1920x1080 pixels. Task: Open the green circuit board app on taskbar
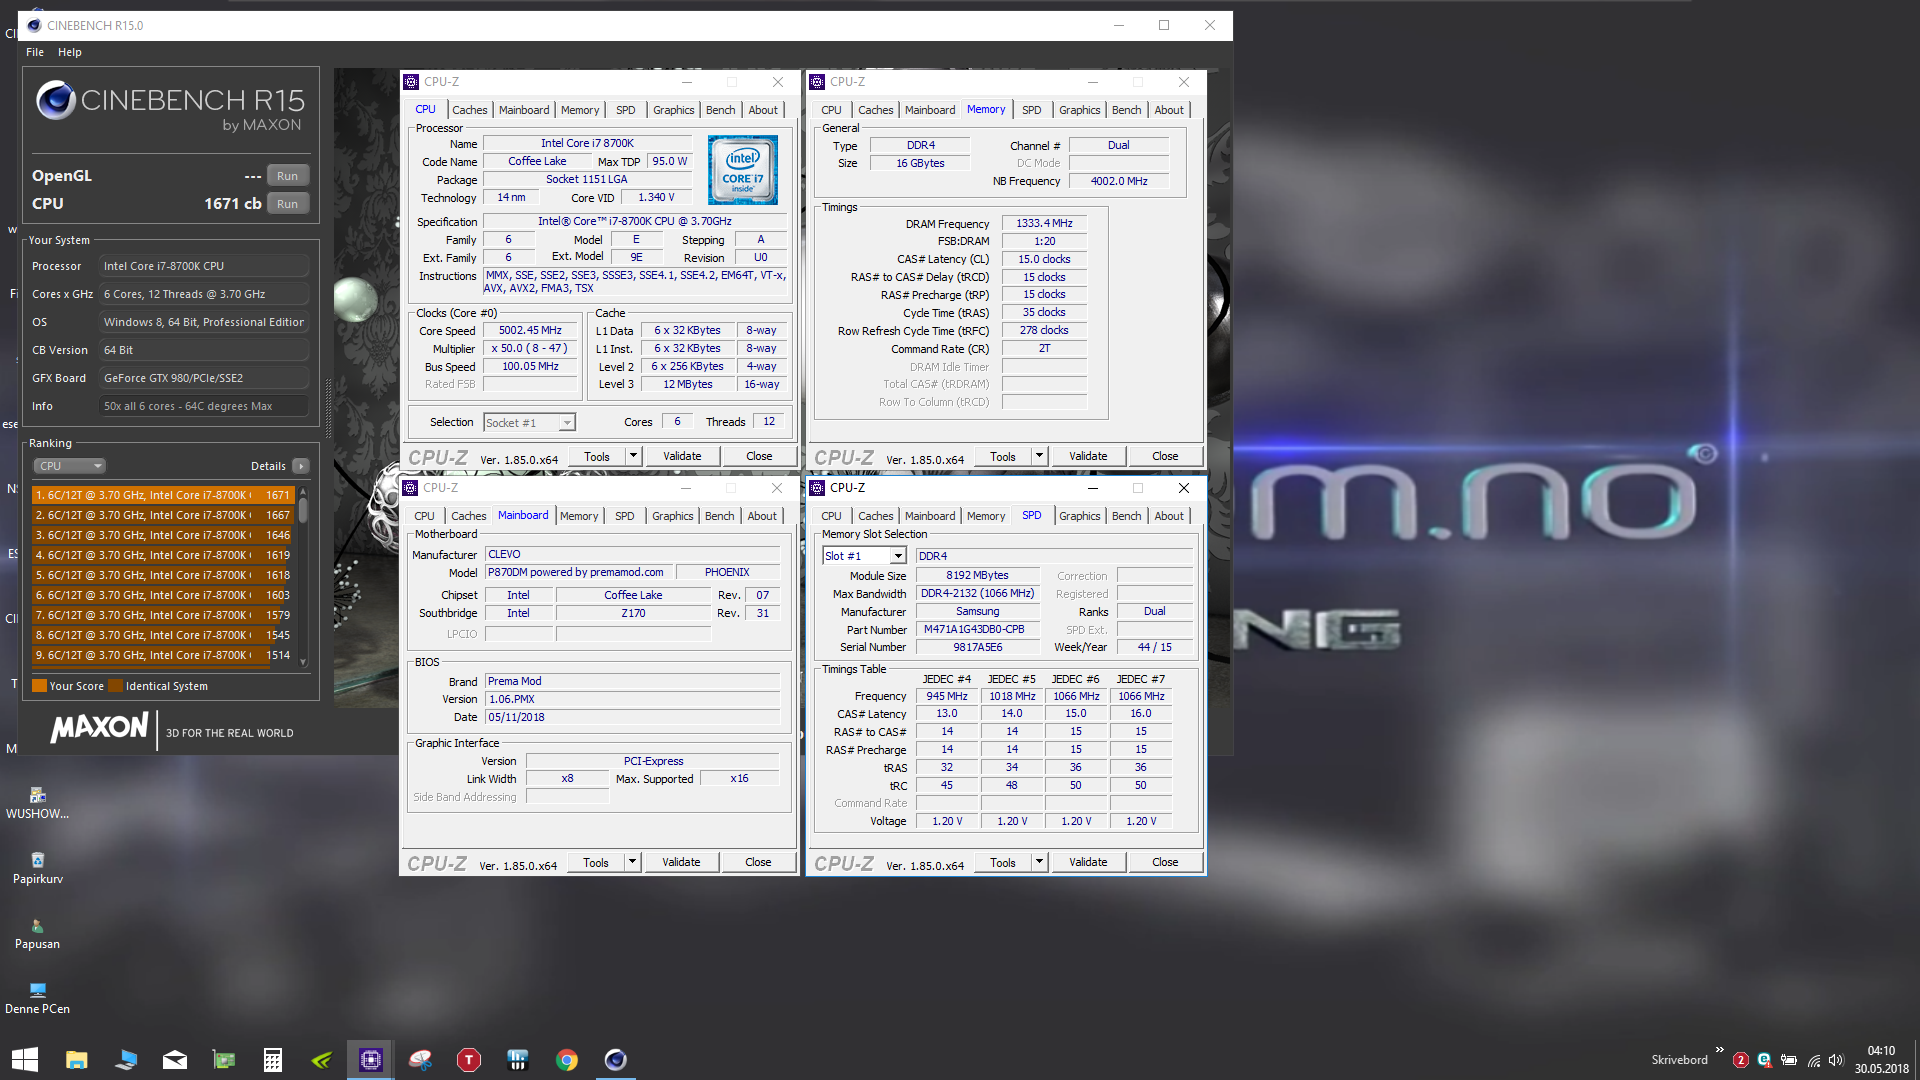click(x=224, y=1060)
